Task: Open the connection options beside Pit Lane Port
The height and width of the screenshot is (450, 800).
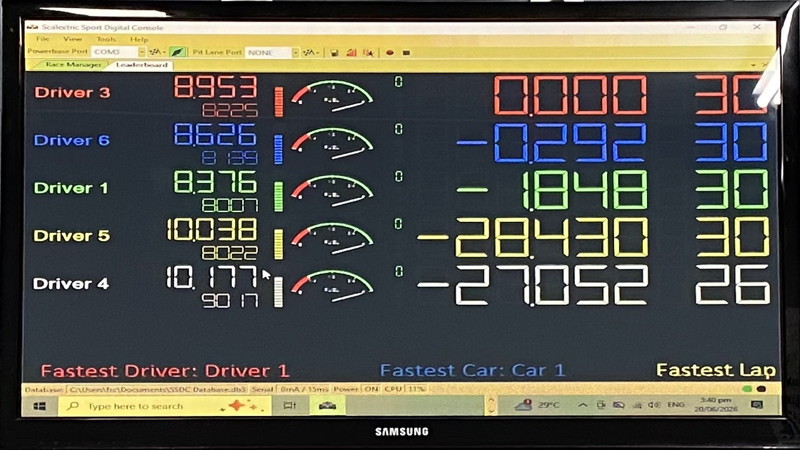Action: click(x=311, y=53)
